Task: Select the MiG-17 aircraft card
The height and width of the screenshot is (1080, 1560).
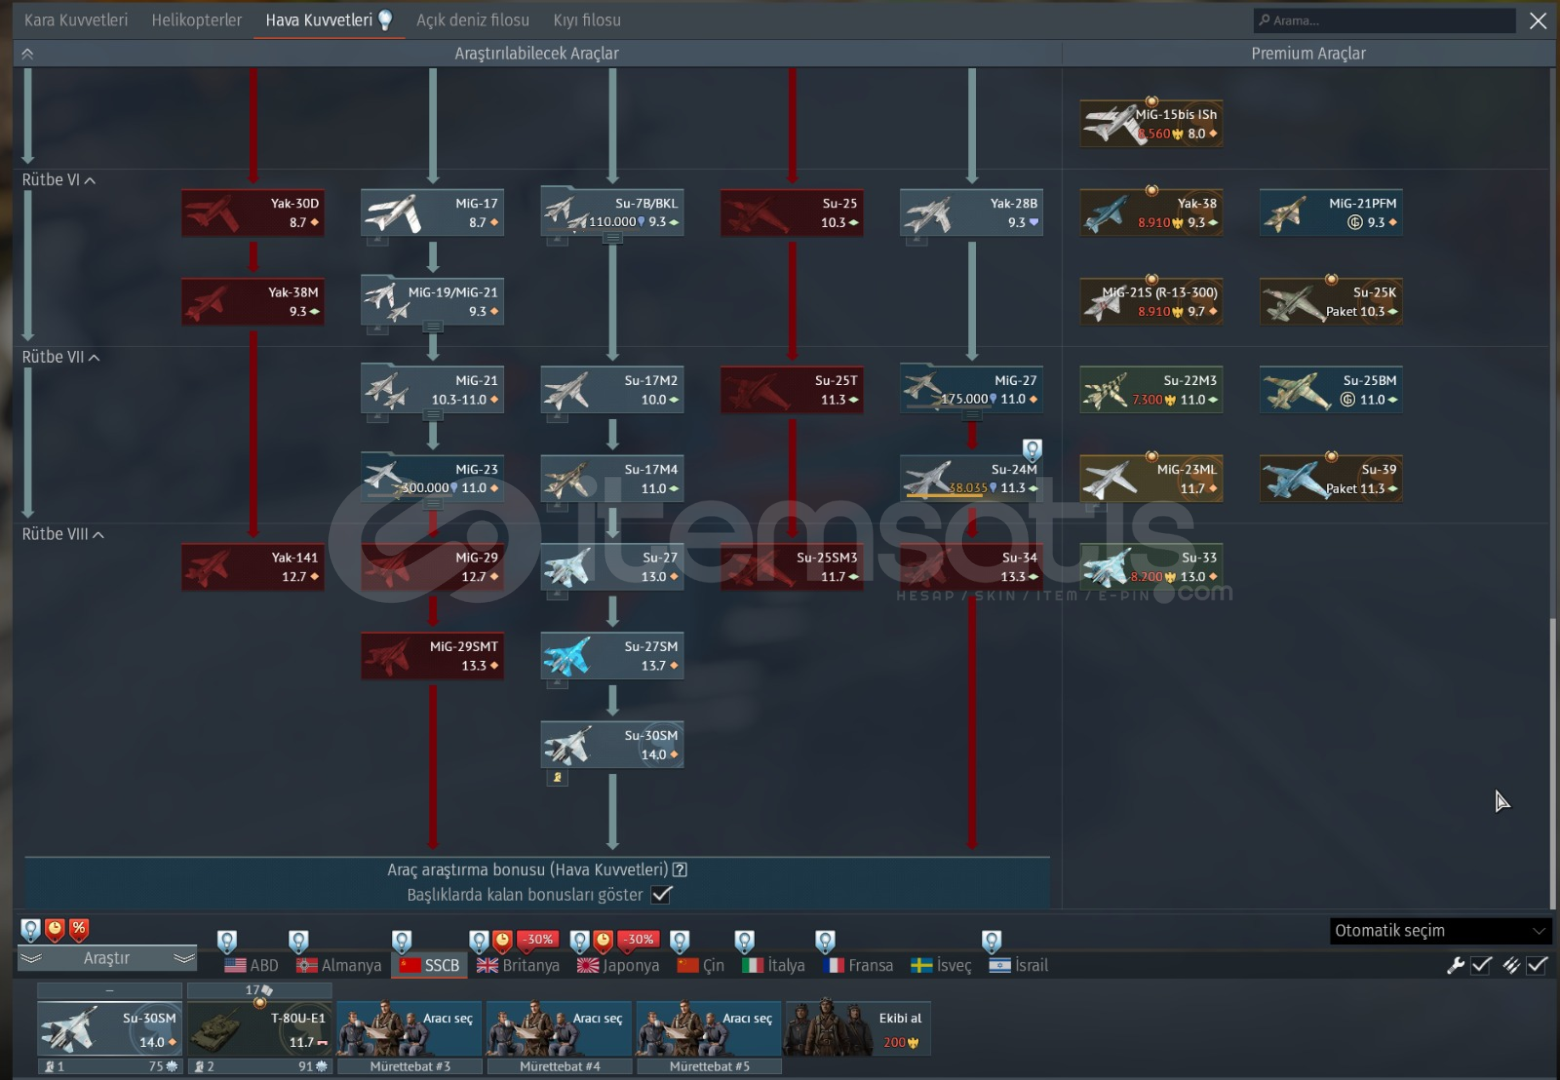Action: [432, 213]
